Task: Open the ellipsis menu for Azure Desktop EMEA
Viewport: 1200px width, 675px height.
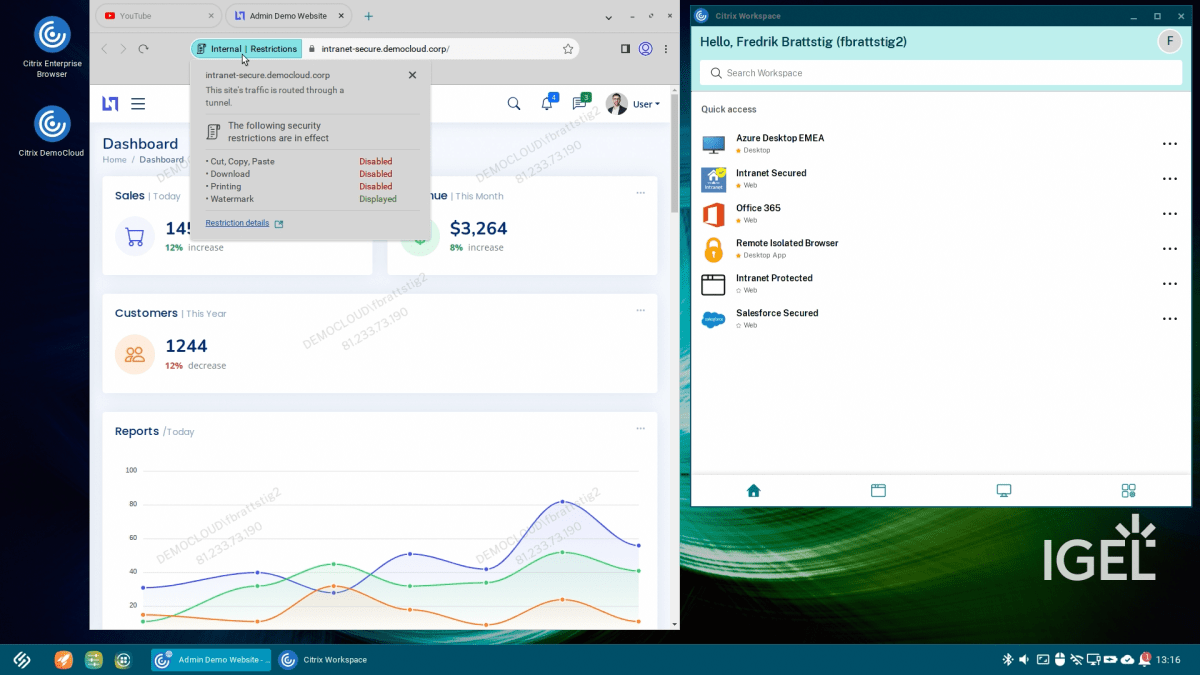Action: (x=1170, y=143)
